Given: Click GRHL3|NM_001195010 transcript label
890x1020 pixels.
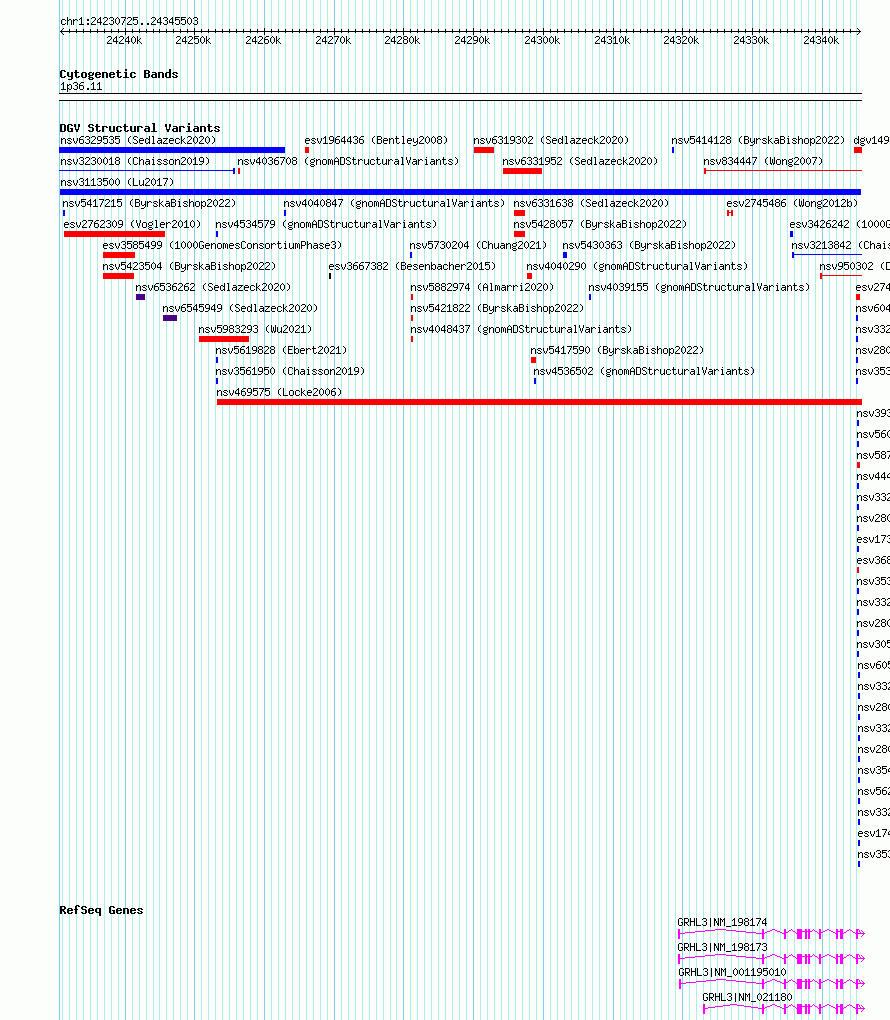Looking at the screenshot, I should pos(733,972).
